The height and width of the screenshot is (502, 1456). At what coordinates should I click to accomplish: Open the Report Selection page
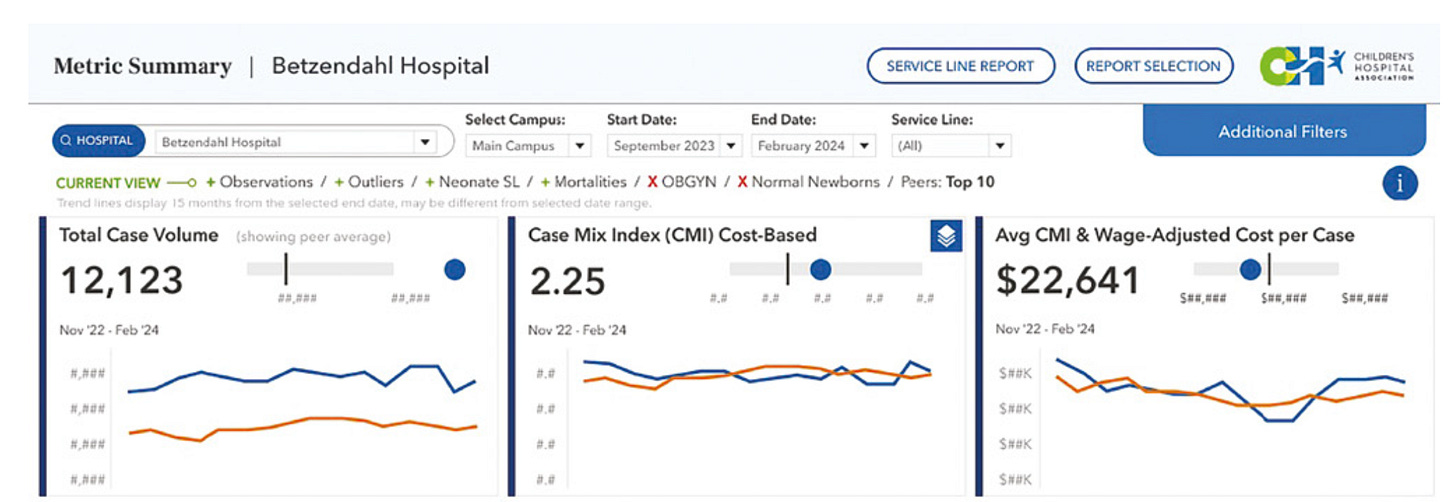[1153, 66]
